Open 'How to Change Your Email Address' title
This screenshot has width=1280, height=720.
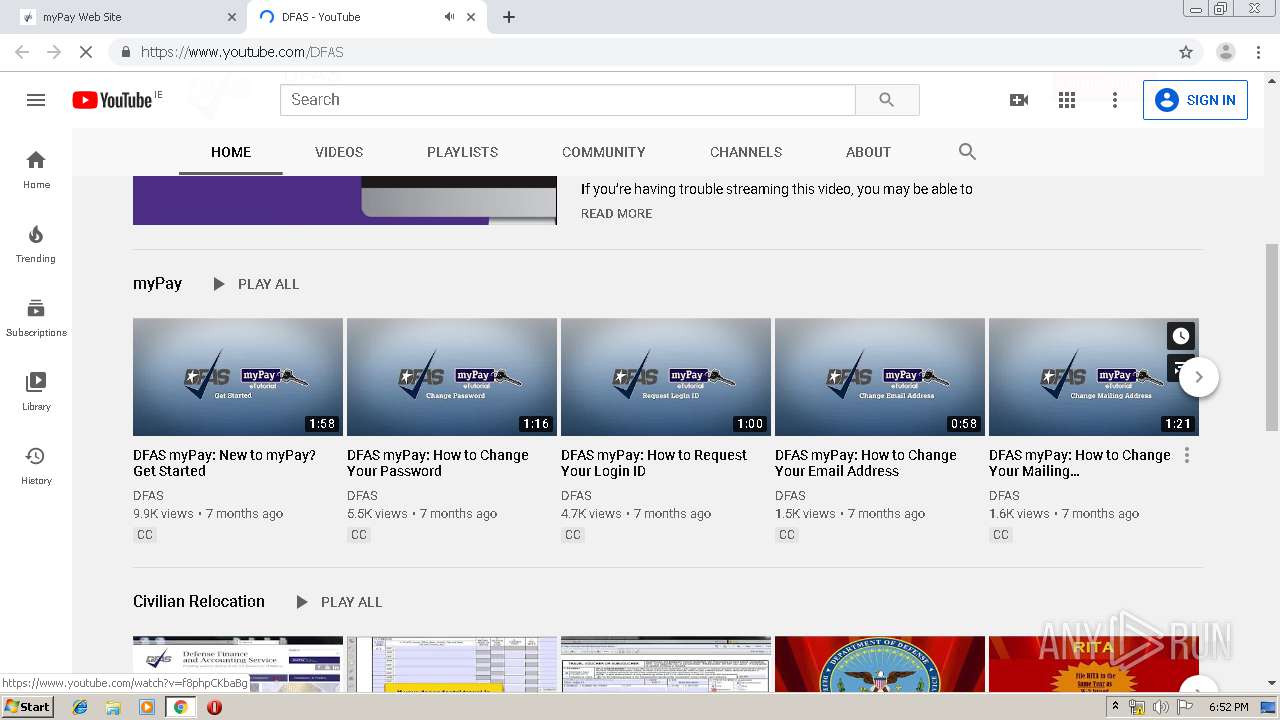pos(866,463)
